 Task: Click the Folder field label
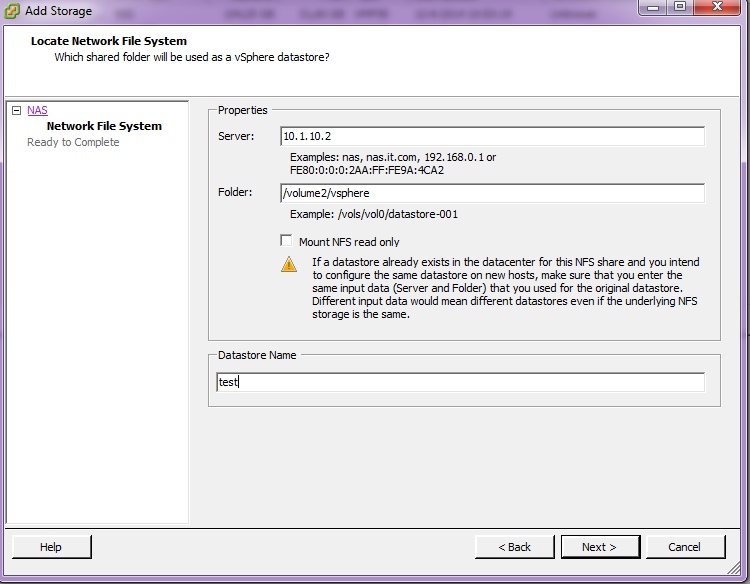235,192
